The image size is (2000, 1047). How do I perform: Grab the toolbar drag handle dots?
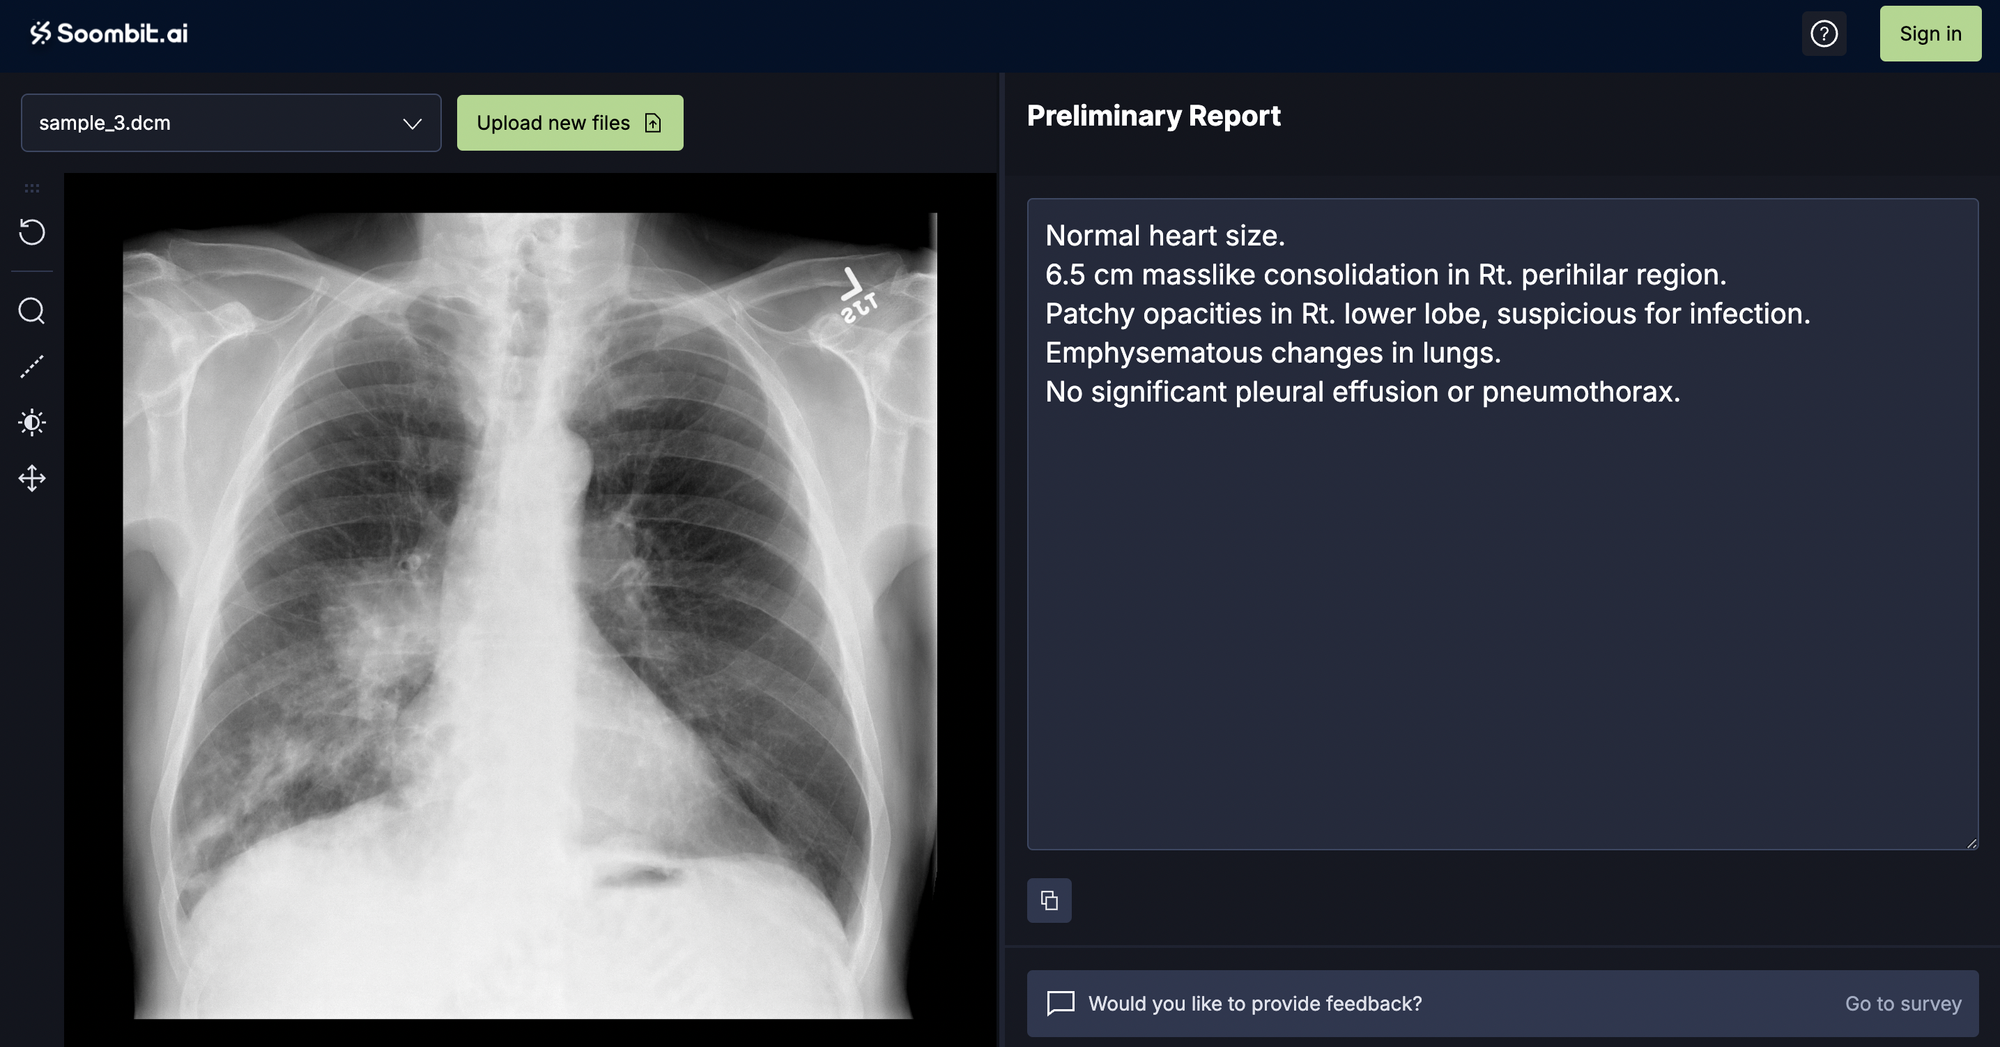[32, 188]
